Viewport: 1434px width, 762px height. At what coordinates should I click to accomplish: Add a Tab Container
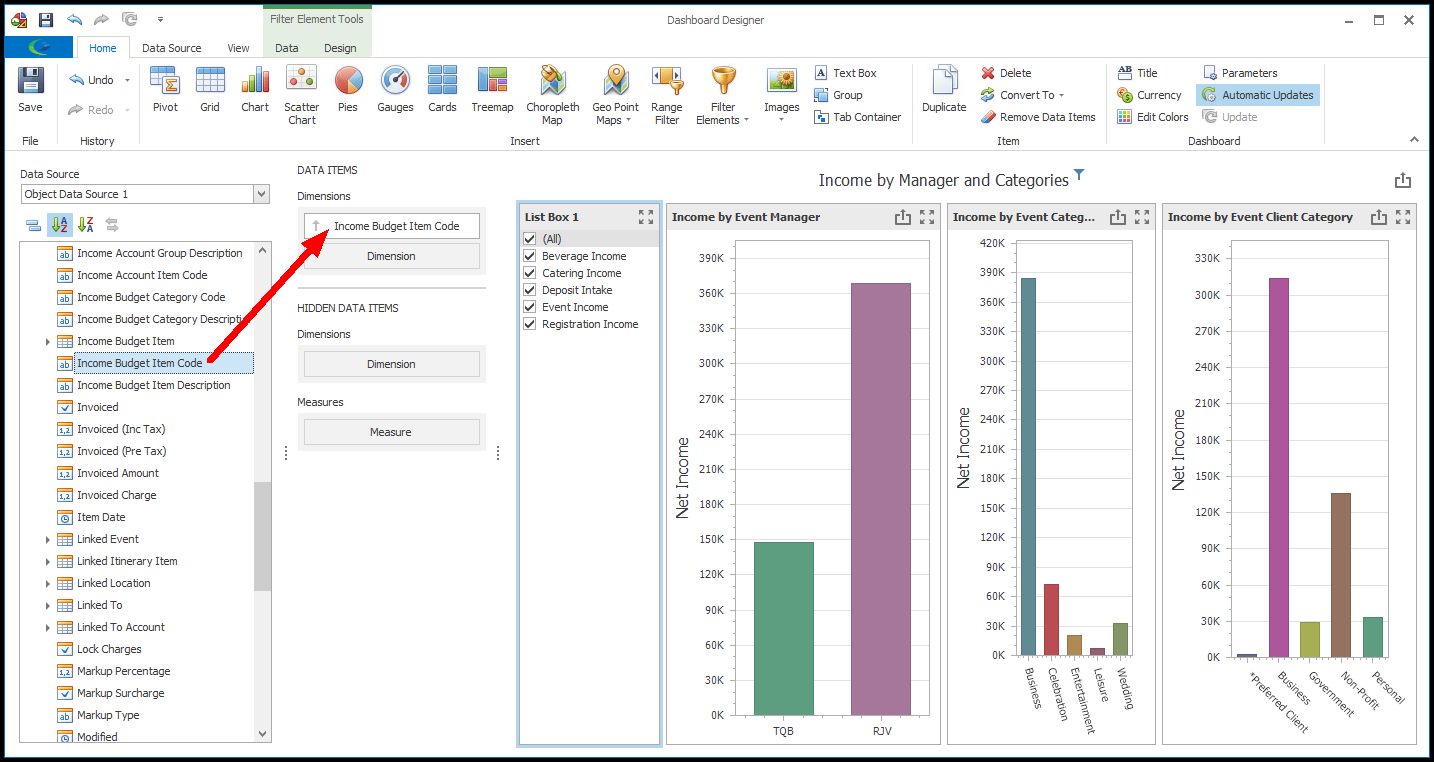click(857, 117)
